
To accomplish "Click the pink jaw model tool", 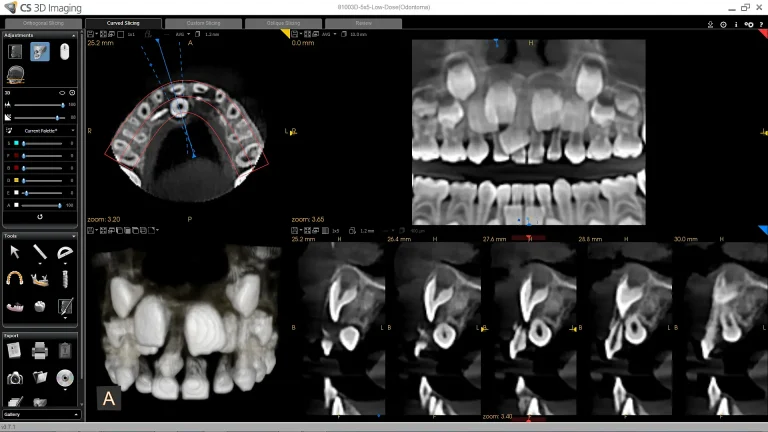I will [15, 307].
